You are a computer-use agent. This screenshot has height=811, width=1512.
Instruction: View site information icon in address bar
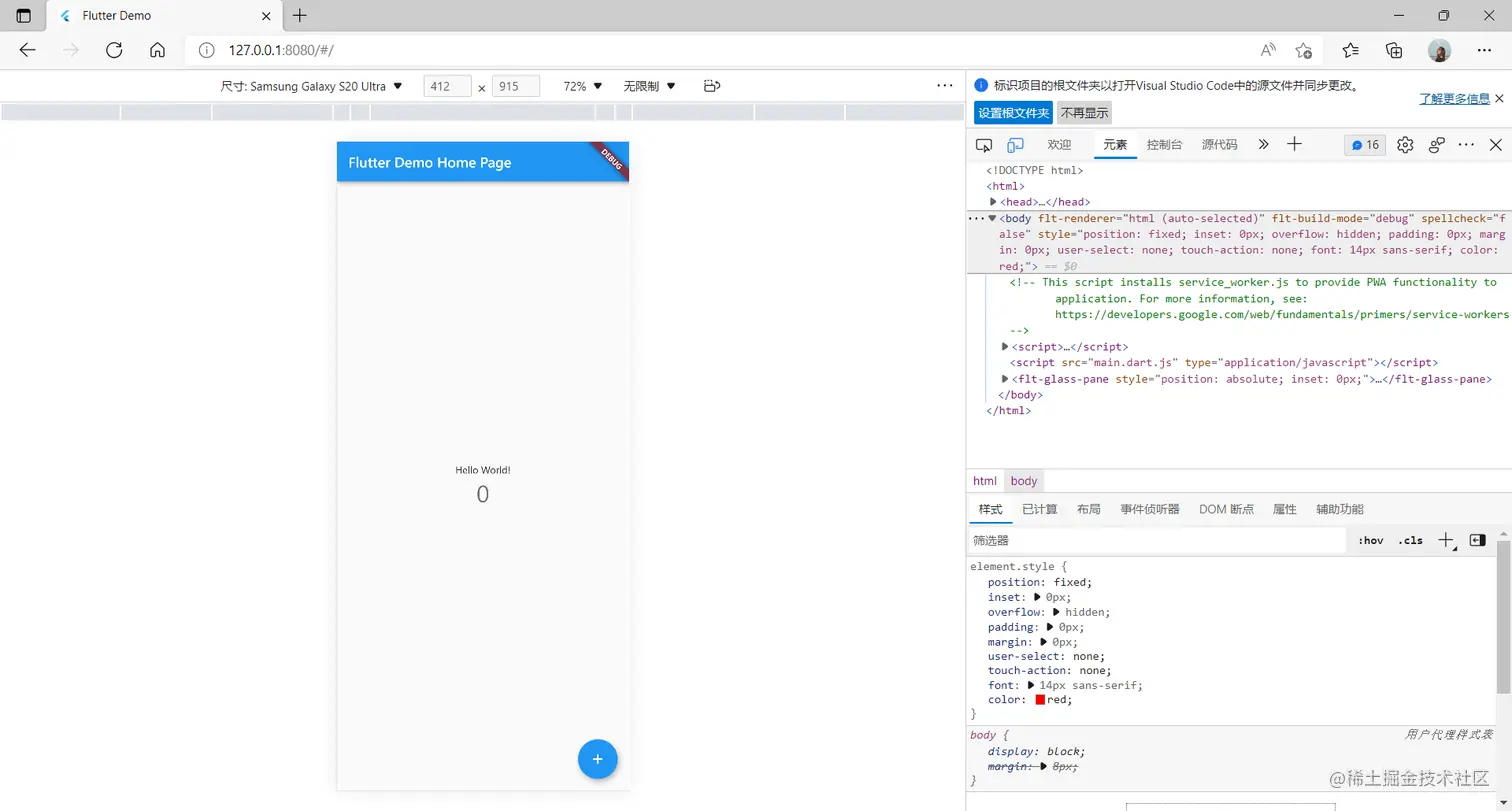coord(207,50)
